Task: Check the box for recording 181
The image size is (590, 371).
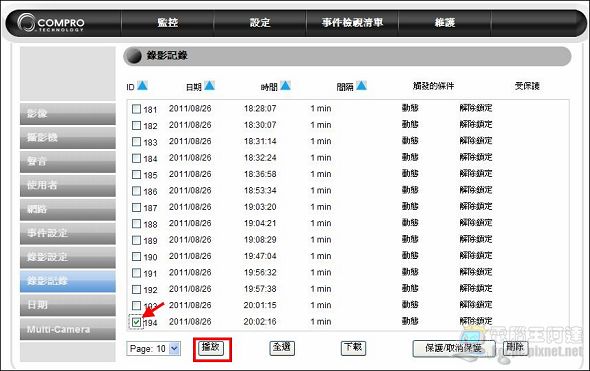Action: click(x=136, y=109)
